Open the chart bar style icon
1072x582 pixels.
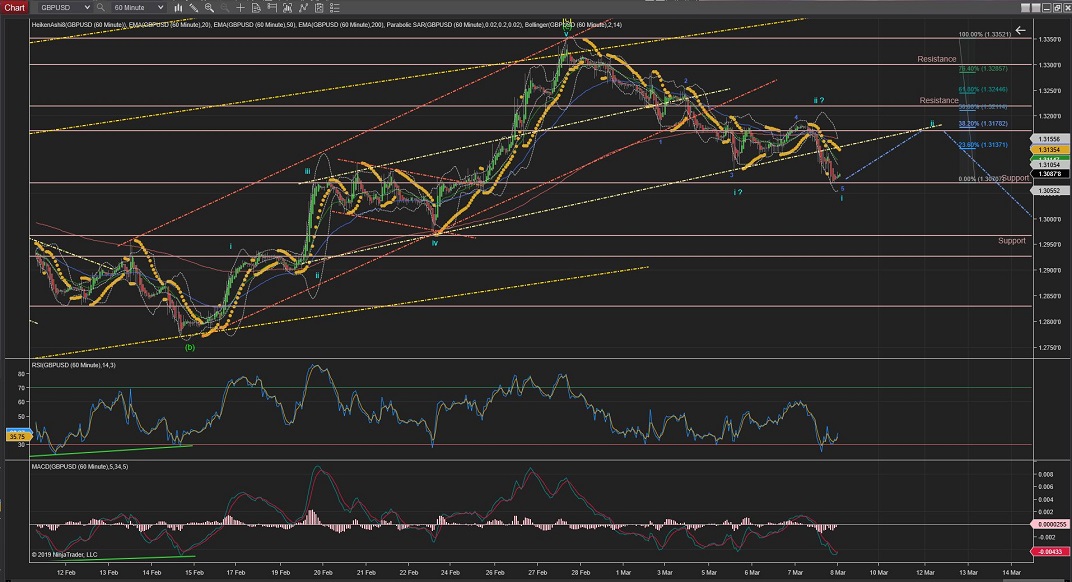click(x=179, y=7)
